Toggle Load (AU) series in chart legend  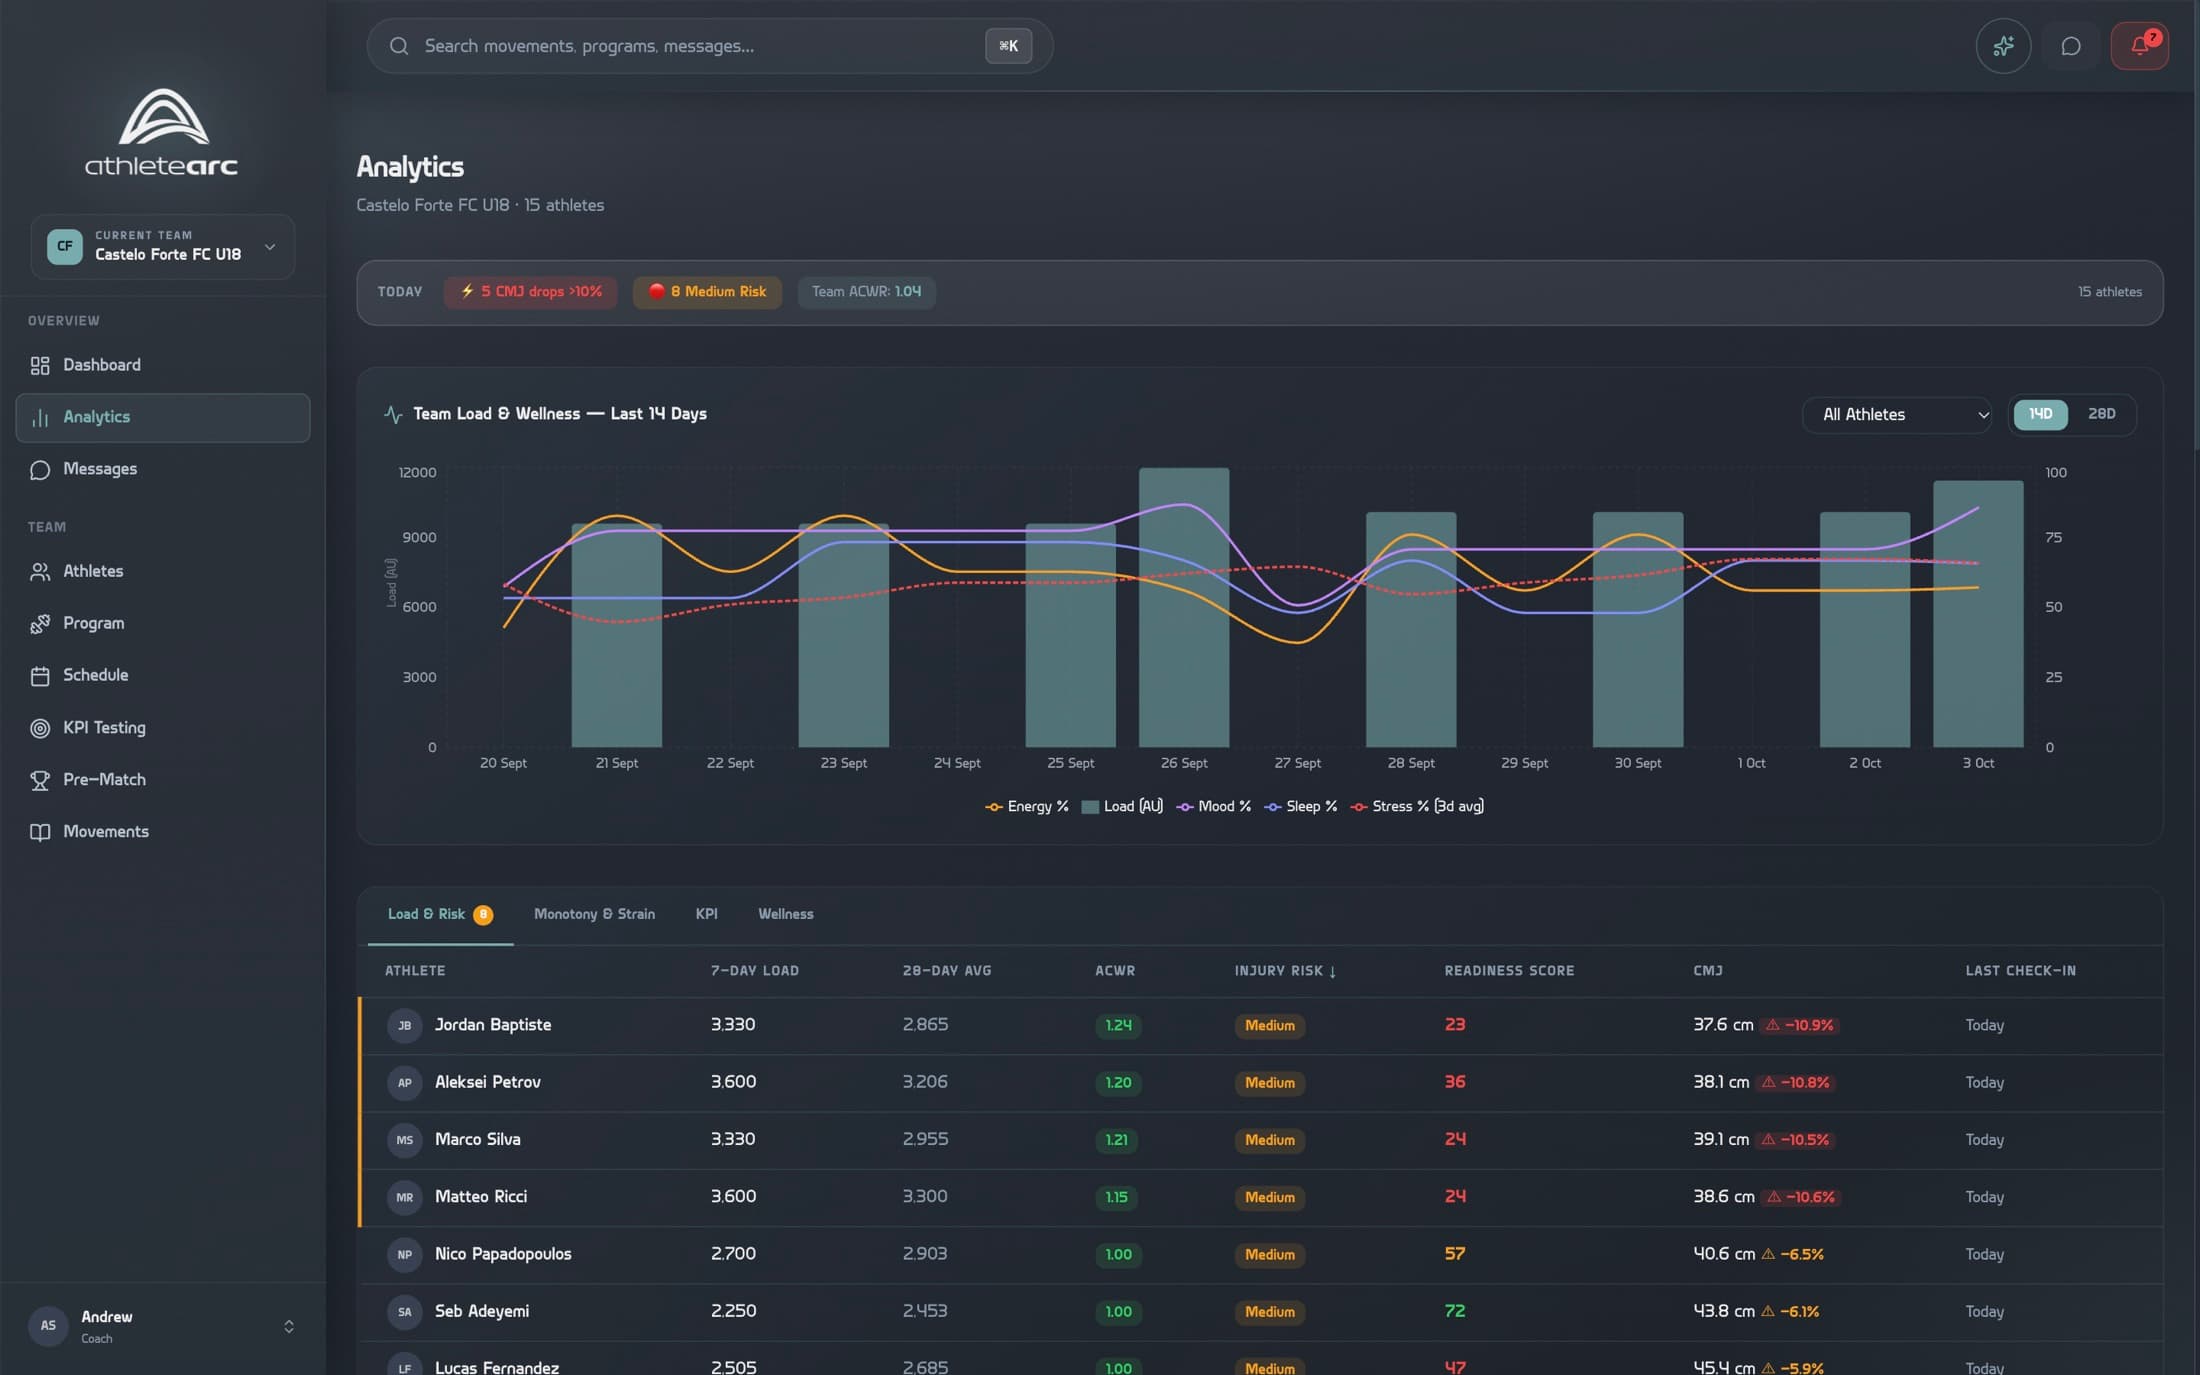(1122, 807)
